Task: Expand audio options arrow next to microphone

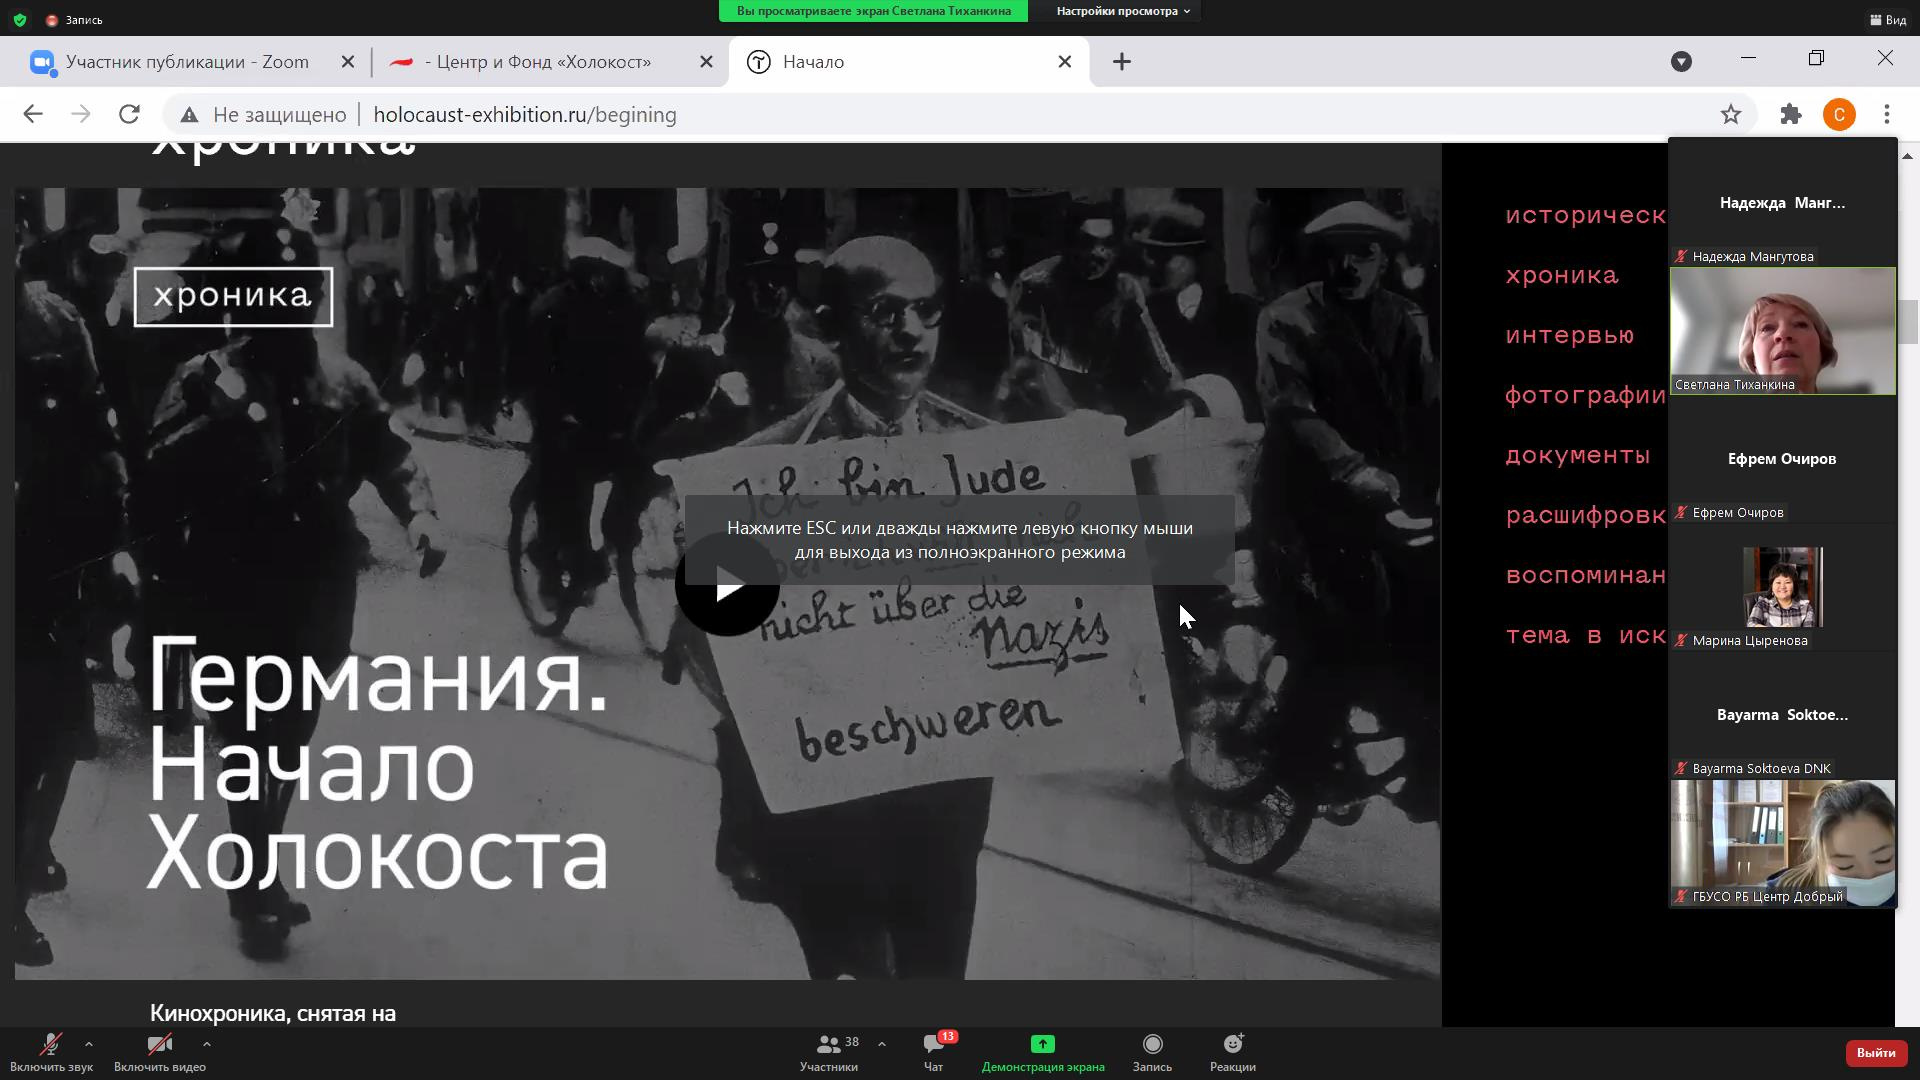Action: (89, 1044)
